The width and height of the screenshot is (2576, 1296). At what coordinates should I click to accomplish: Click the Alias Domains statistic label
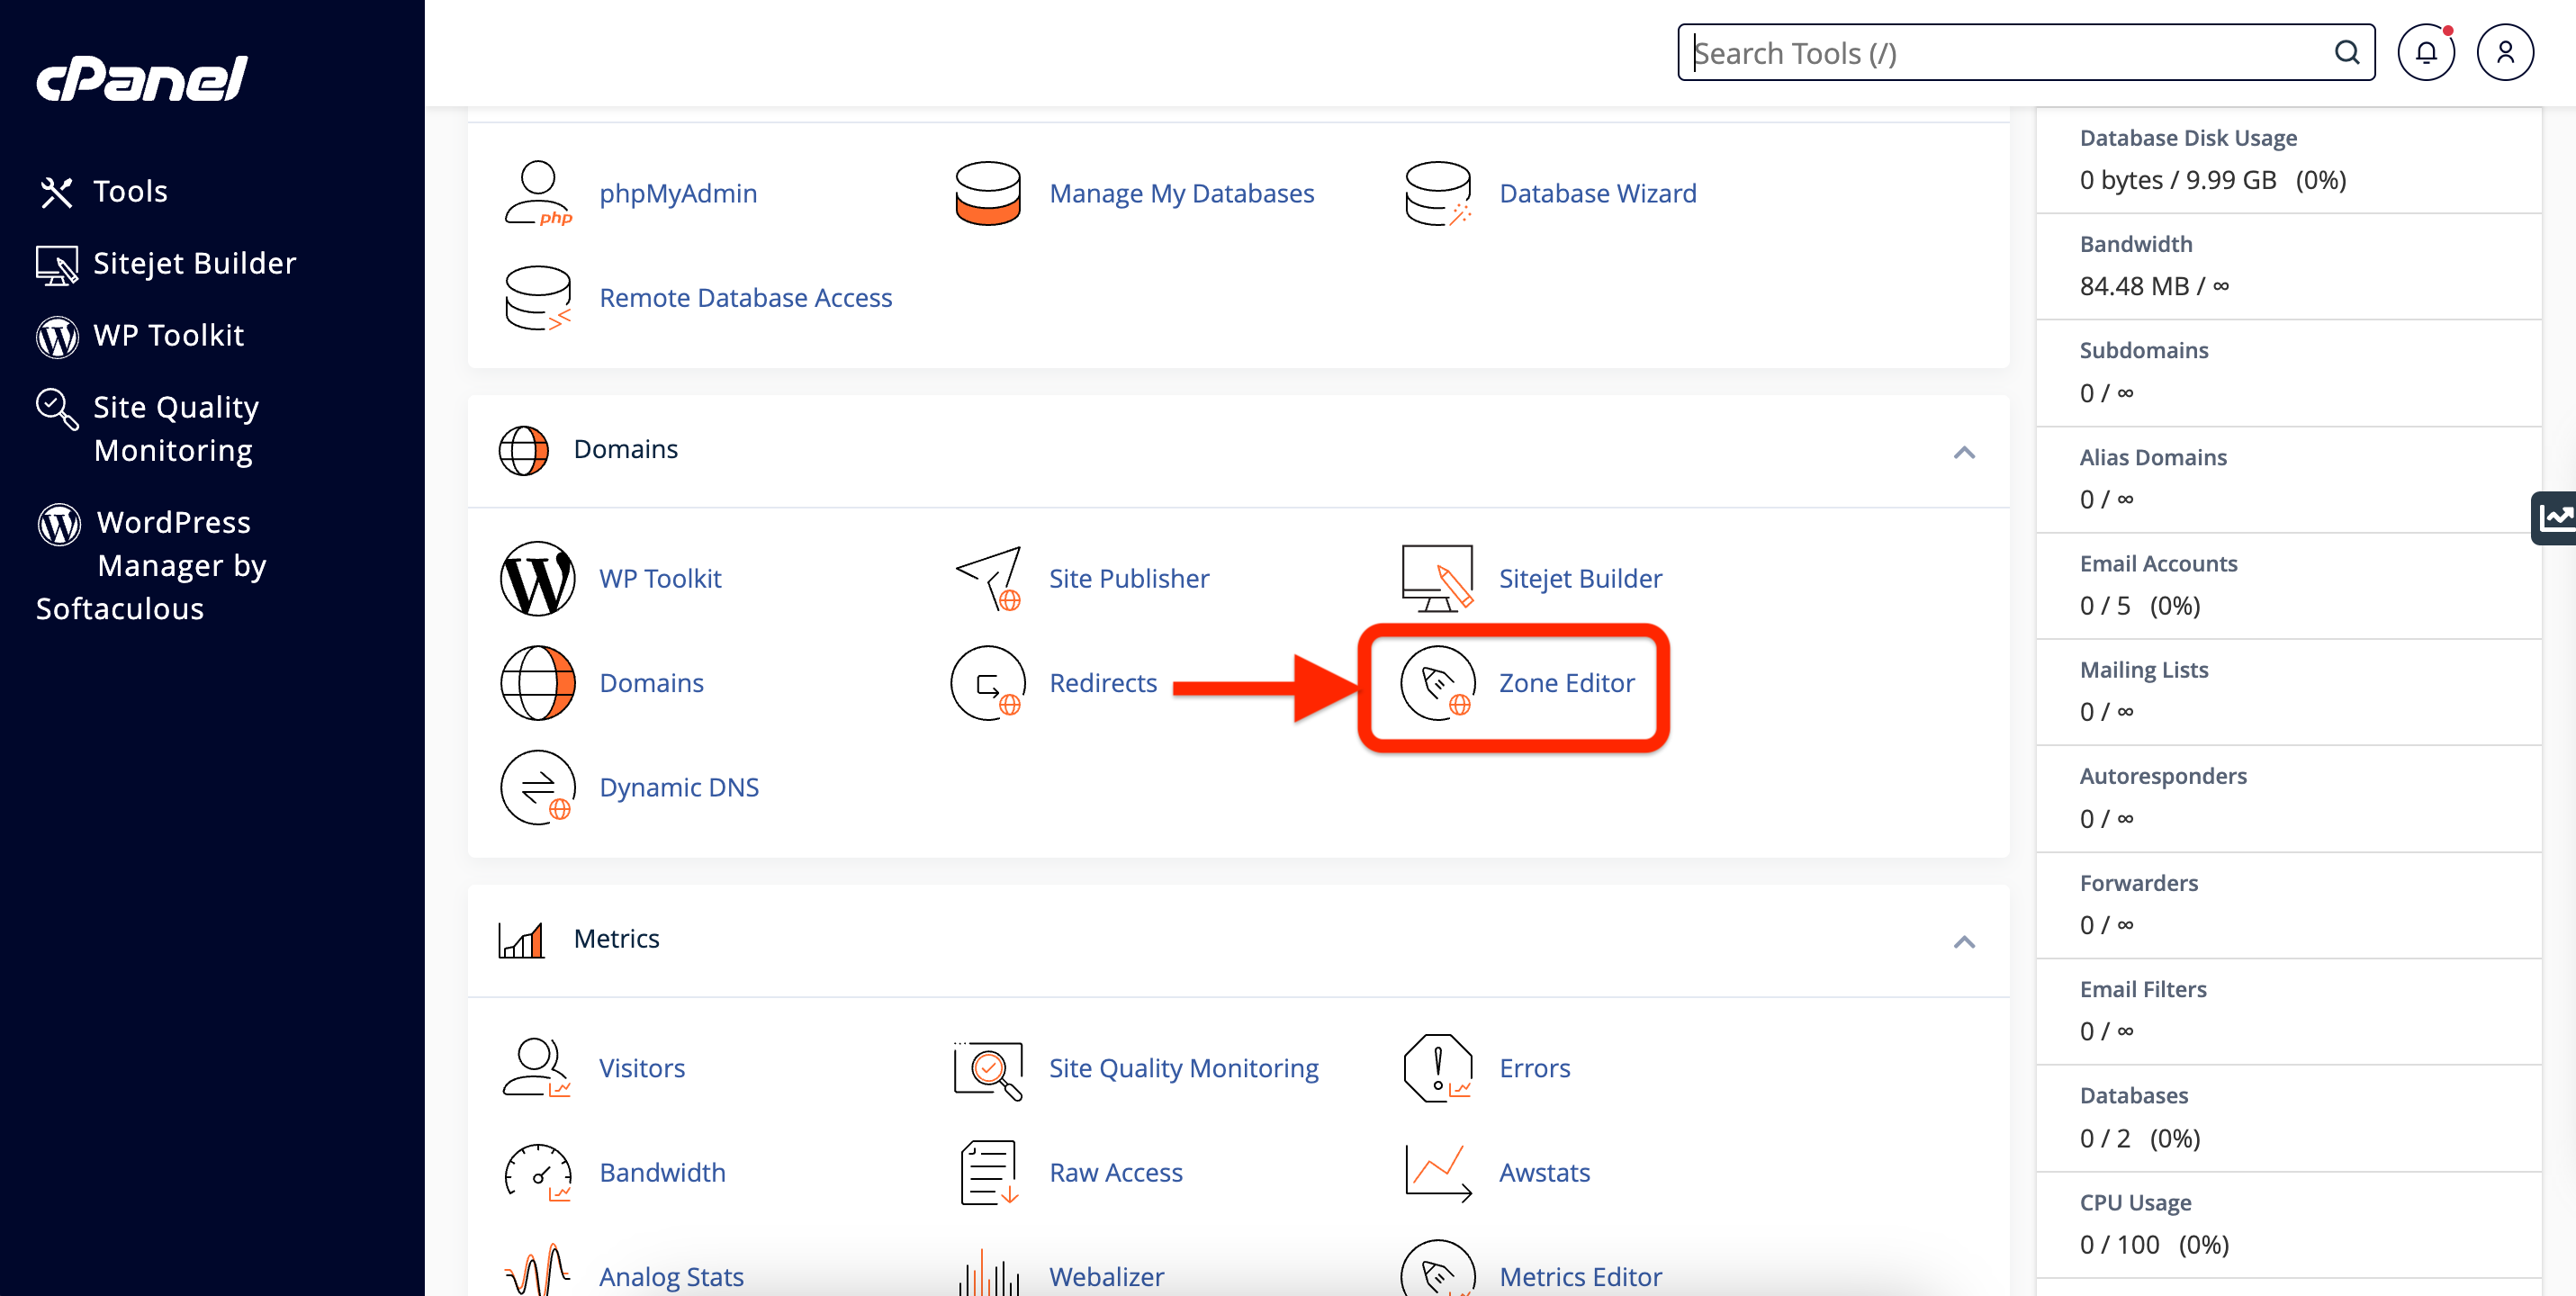(2153, 458)
